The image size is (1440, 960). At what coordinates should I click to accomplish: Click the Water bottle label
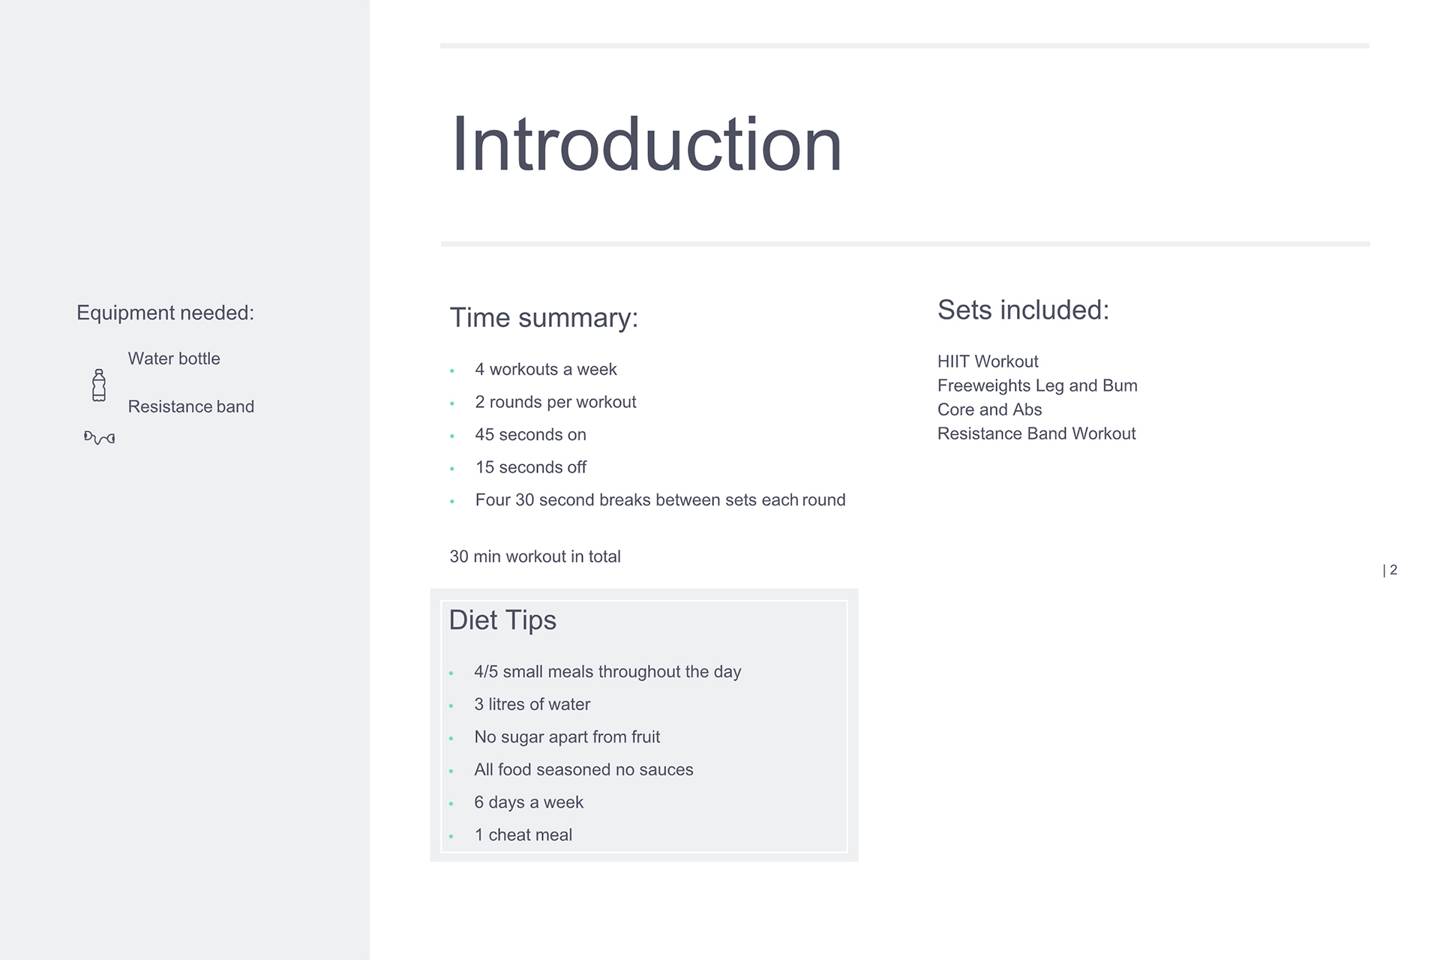[x=174, y=359]
